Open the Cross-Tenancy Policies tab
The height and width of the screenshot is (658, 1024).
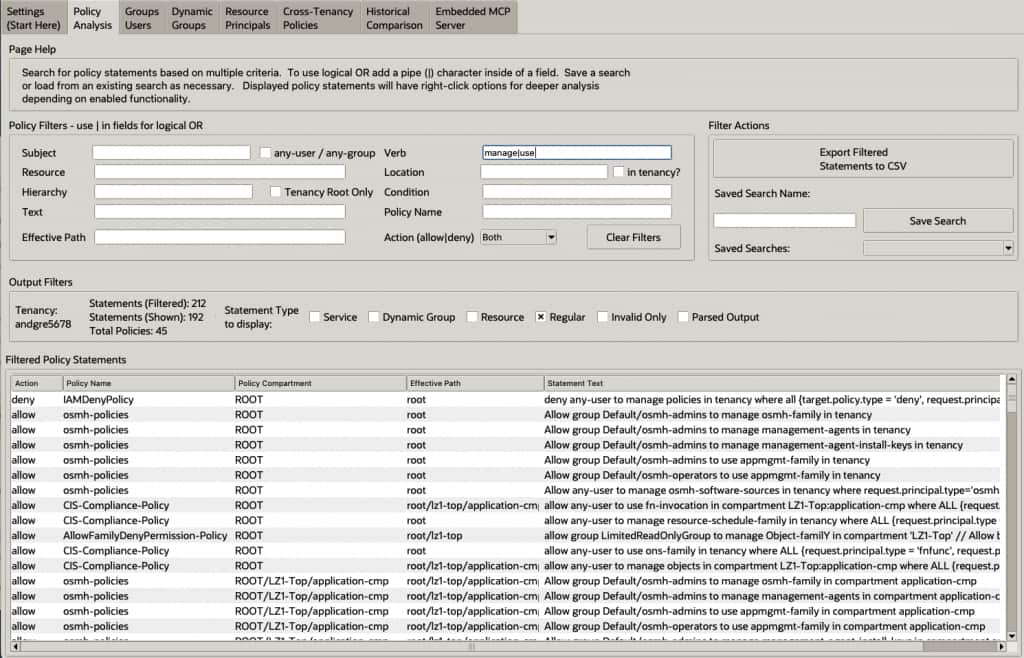point(318,18)
